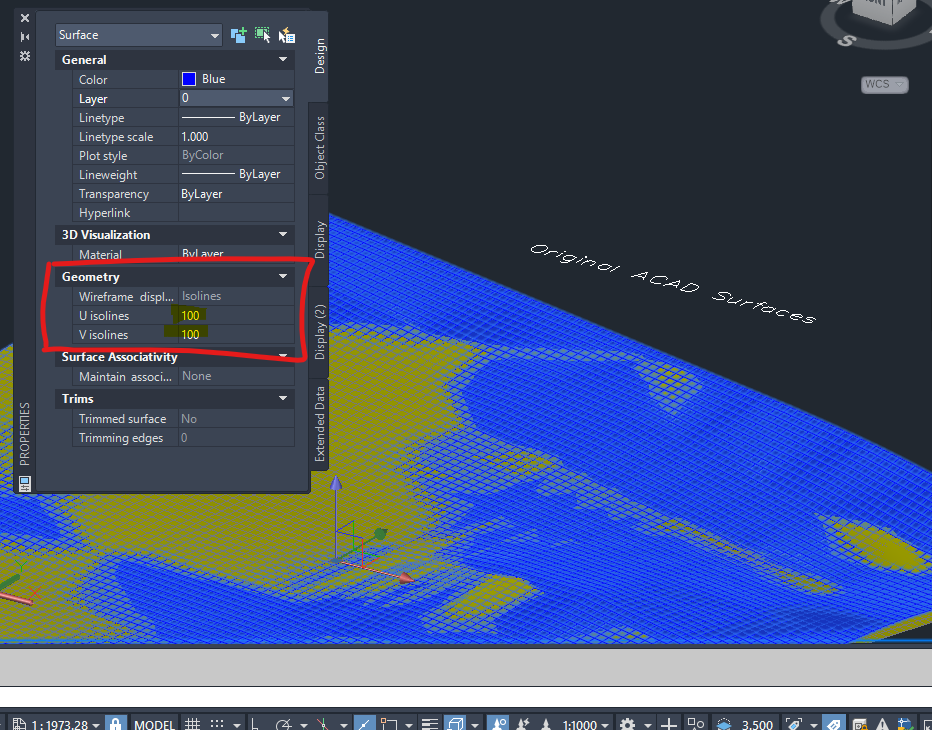932x730 pixels.
Task: Toggle auto-scale annotation icon
Action: [x=522, y=723]
